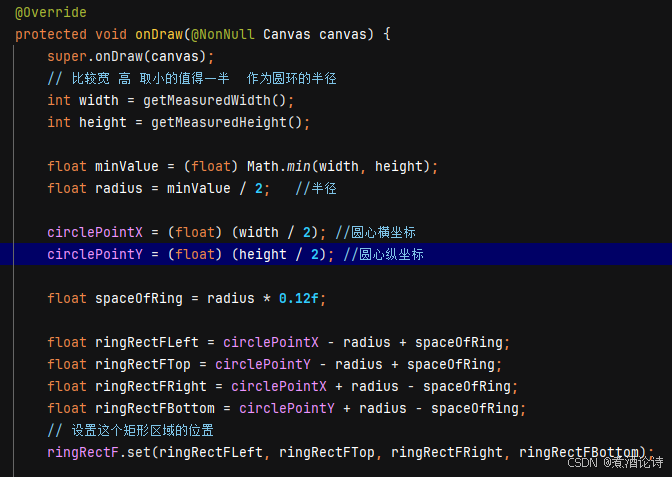The width and height of the screenshot is (672, 477).
Task: Click 'ringRectFRight' in its float declaration
Action: pyautogui.click(x=151, y=386)
